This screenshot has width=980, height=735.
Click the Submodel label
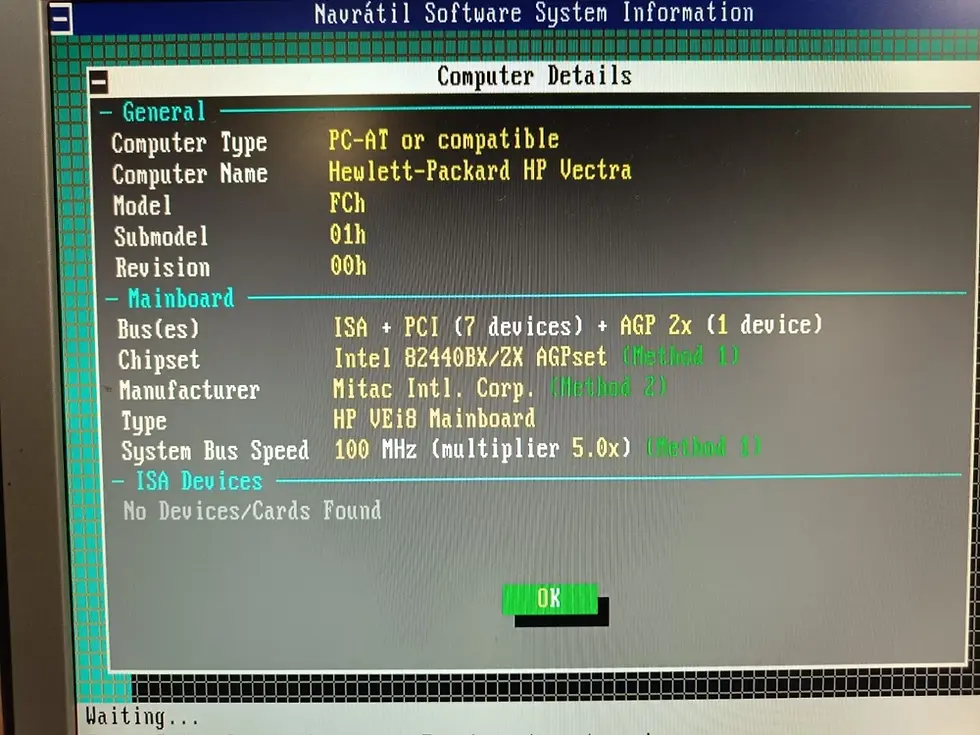coord(161,237)
